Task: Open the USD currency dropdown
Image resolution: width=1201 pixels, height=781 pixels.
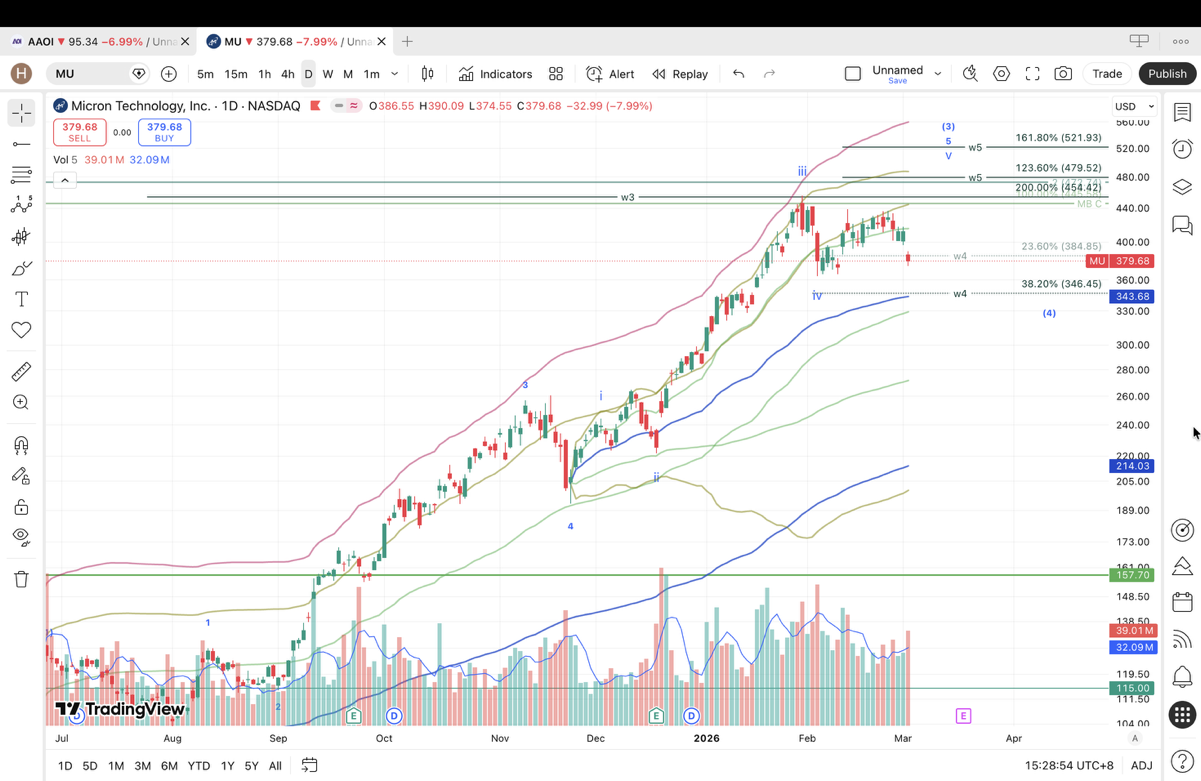Action: click(1134, 106)
